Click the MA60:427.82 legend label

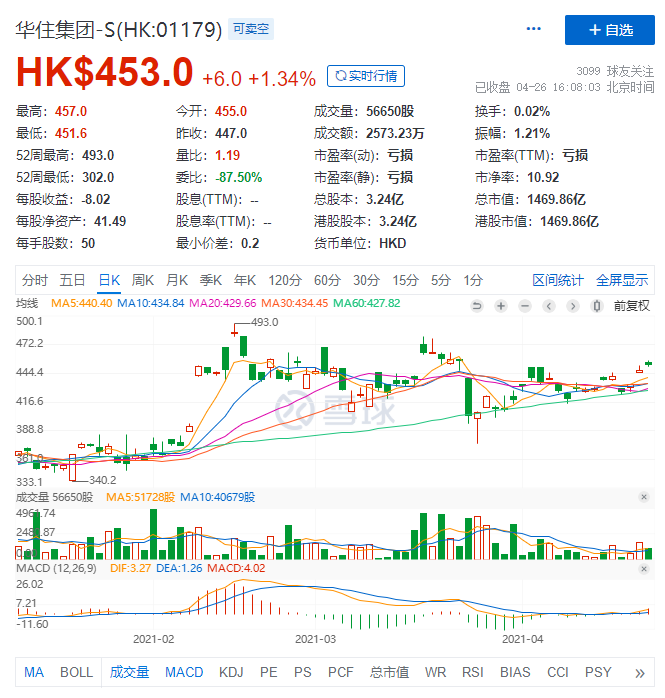pos(367,303)
